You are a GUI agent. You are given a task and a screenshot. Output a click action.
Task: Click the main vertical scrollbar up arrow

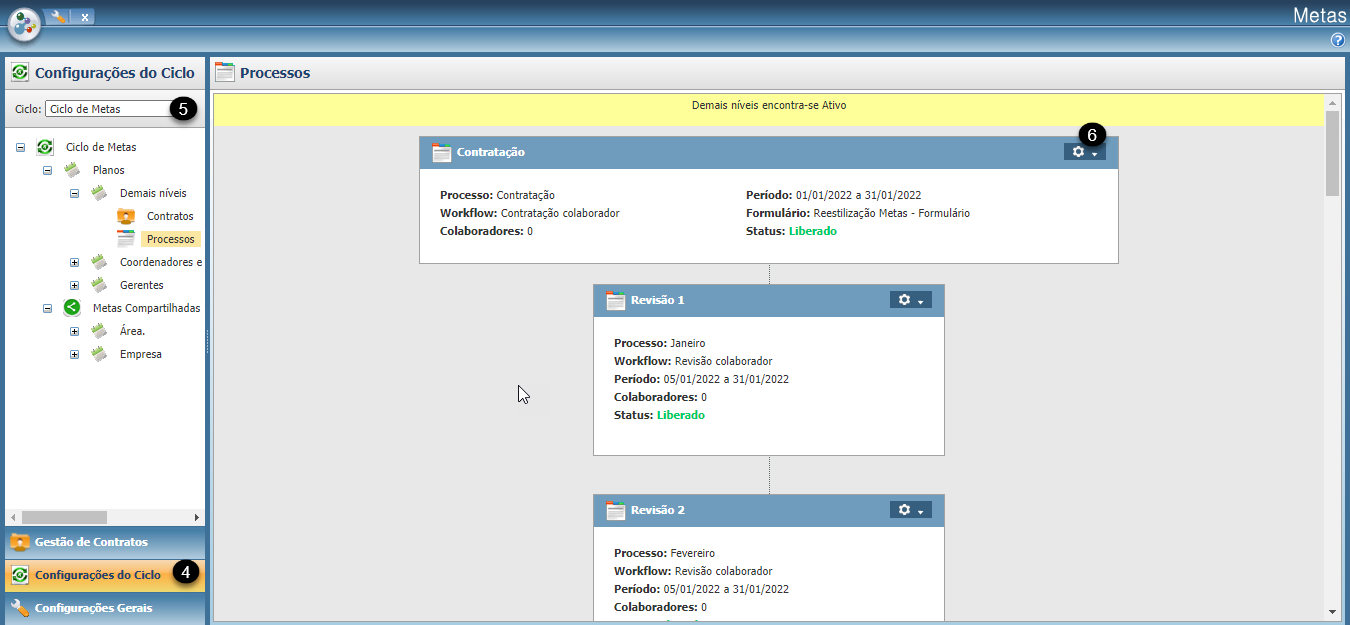coord(1332,102)
